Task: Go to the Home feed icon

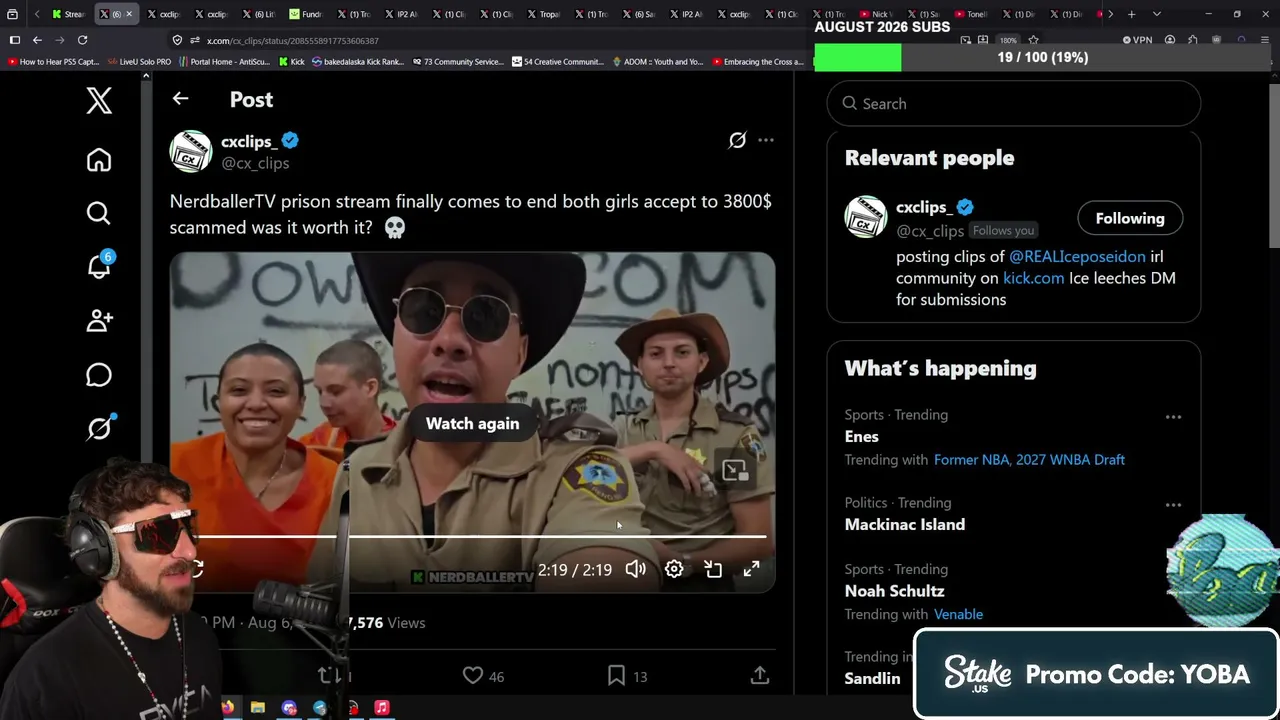Action: (99, 160)
